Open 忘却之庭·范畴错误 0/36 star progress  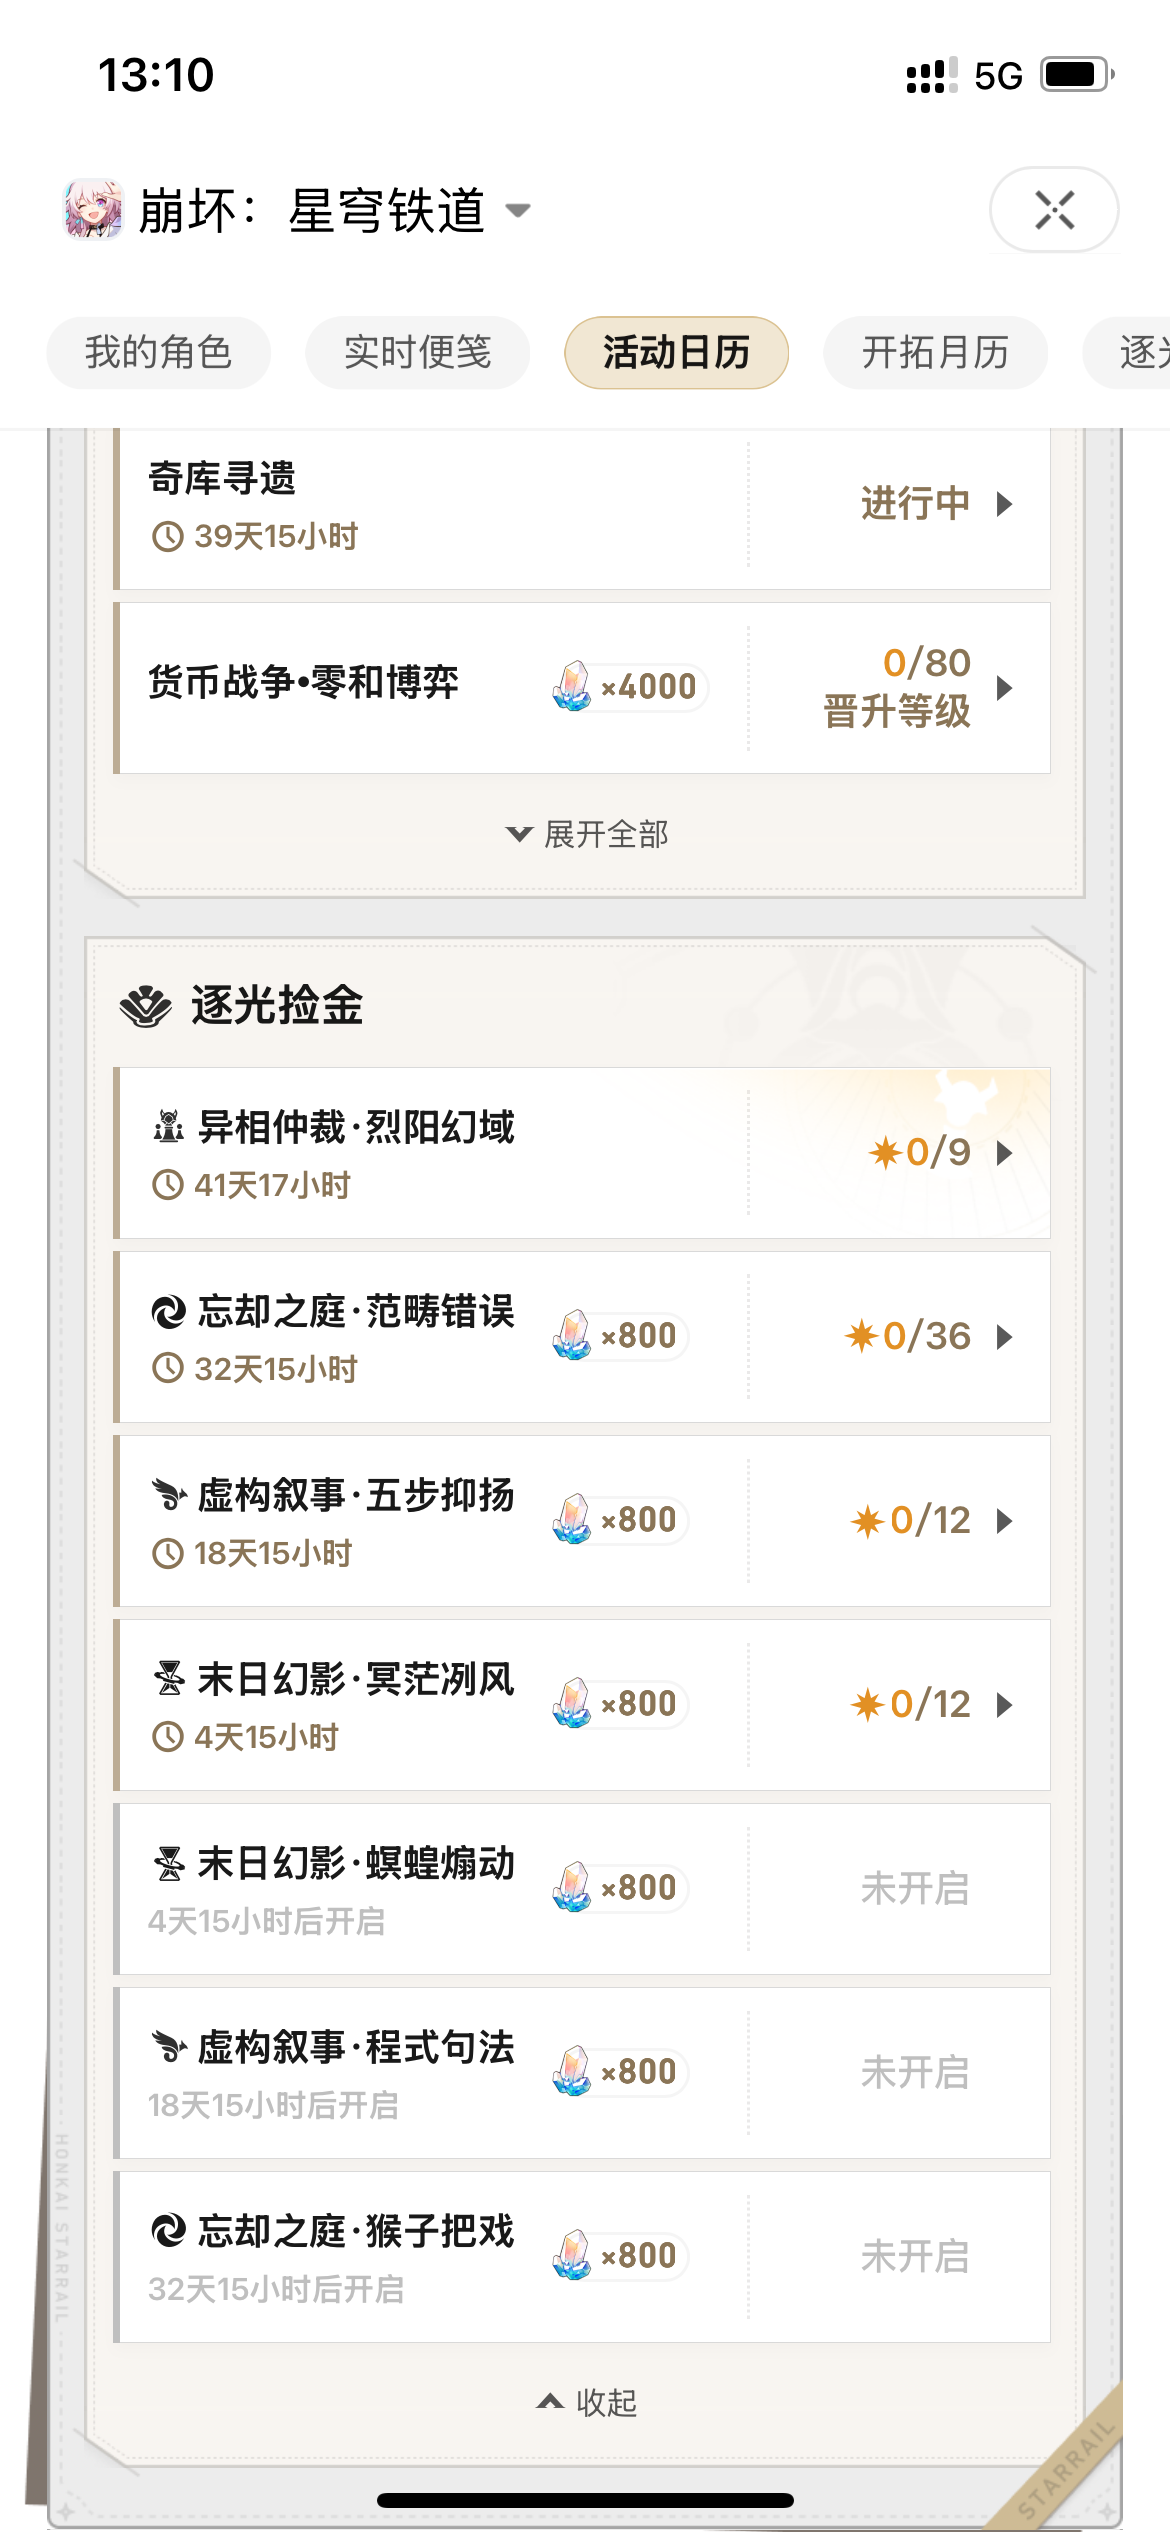pyautogui.click(x=908, y=1337)
